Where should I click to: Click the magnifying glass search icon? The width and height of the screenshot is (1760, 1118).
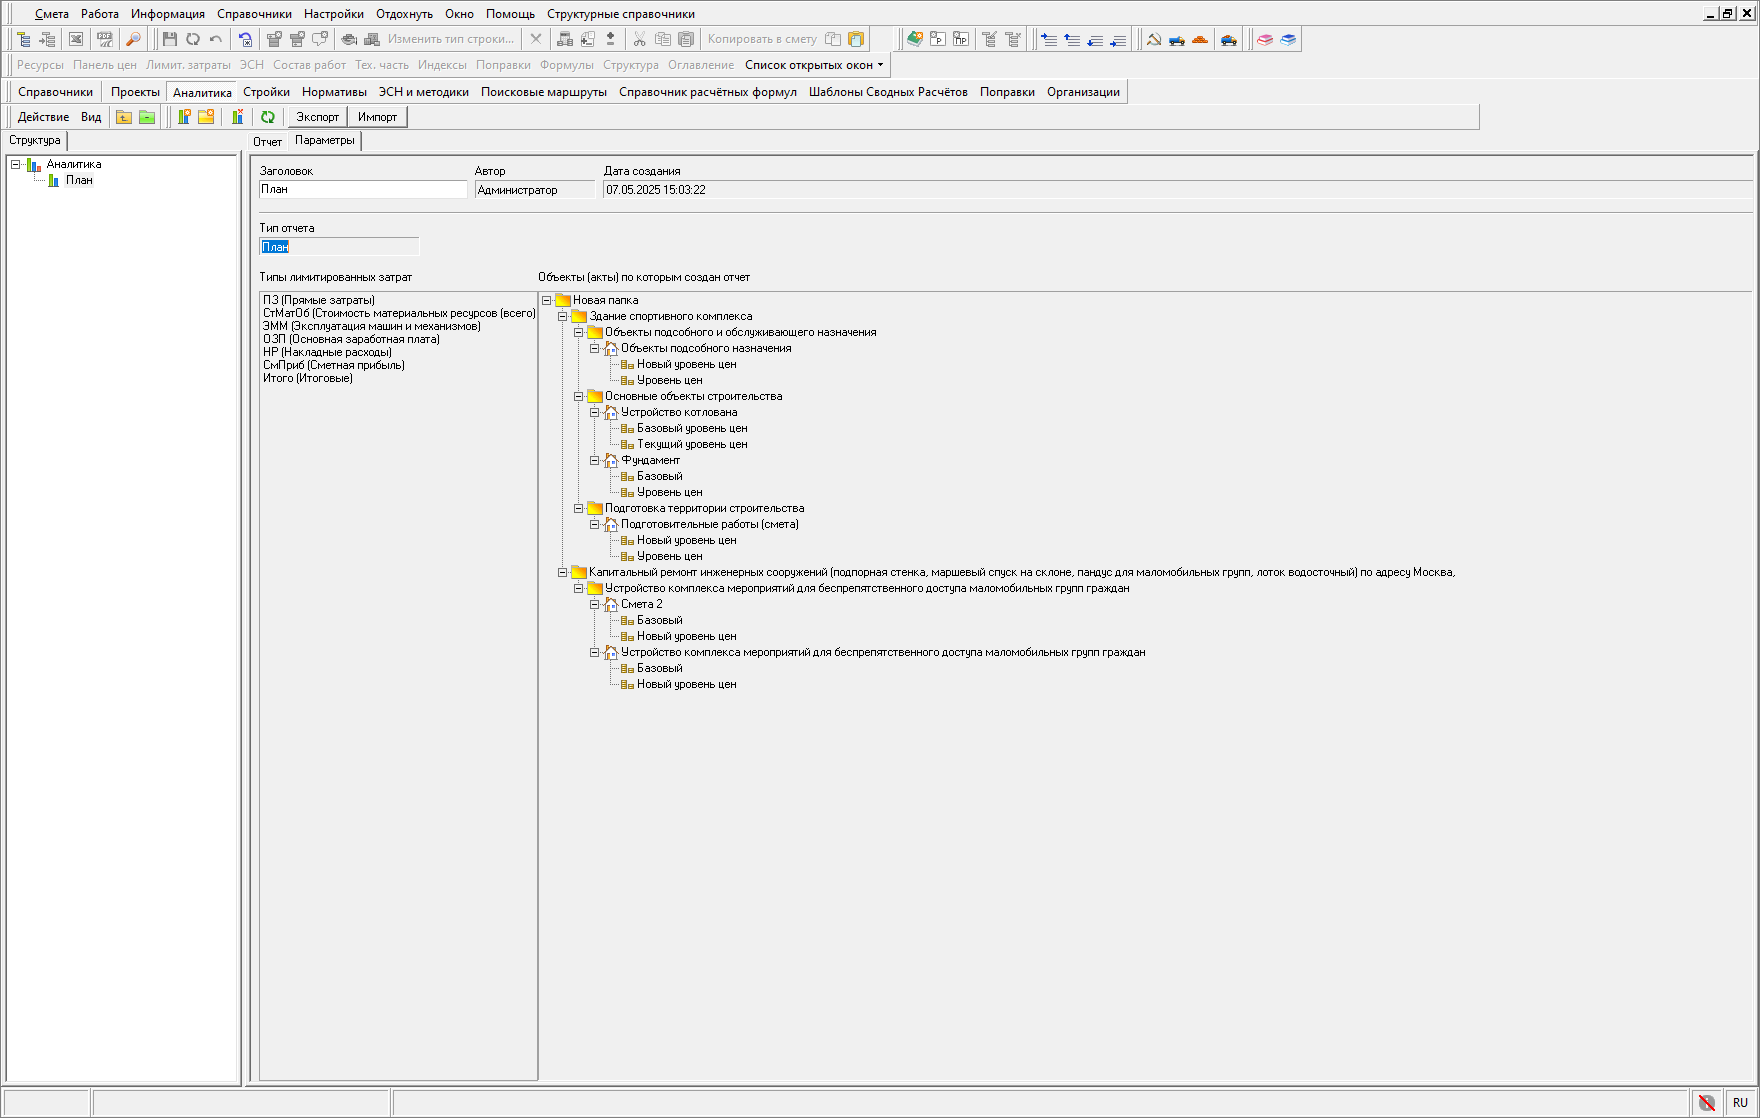133,39
